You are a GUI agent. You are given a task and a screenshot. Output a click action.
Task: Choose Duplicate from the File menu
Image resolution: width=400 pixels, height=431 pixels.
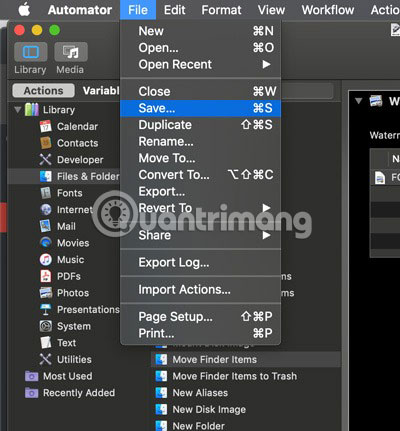coord(200,125)
